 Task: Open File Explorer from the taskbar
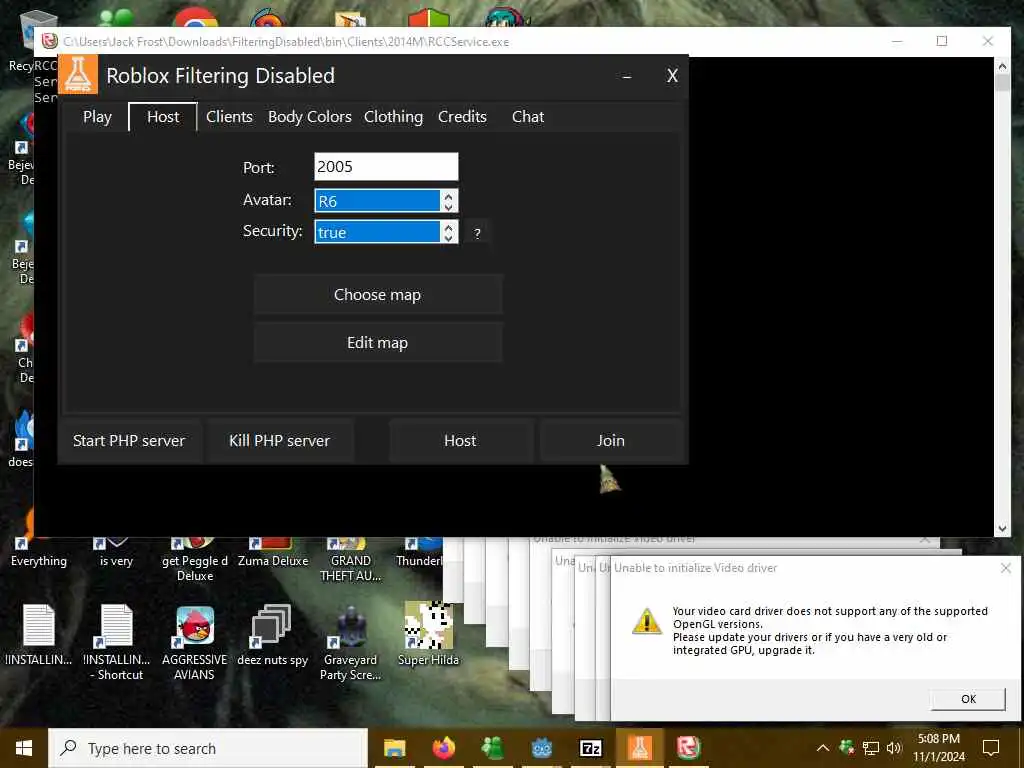(394, 748)
